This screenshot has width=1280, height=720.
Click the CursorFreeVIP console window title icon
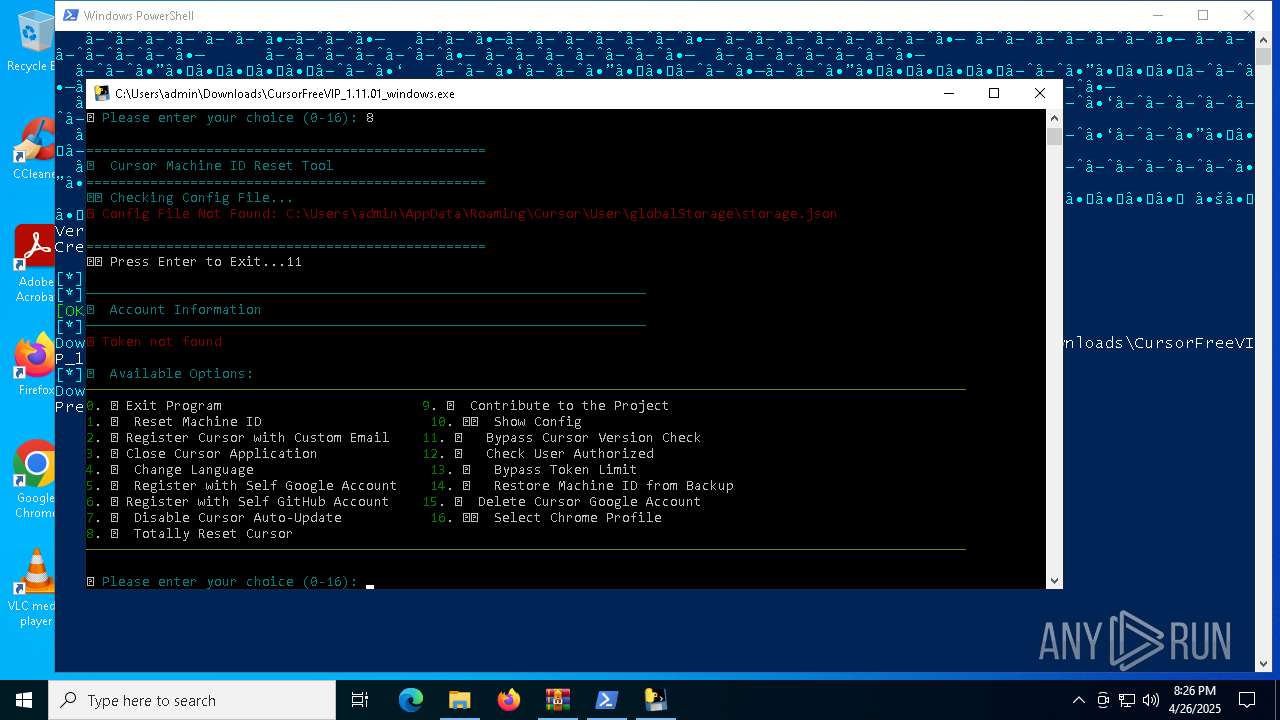[102, 93]
